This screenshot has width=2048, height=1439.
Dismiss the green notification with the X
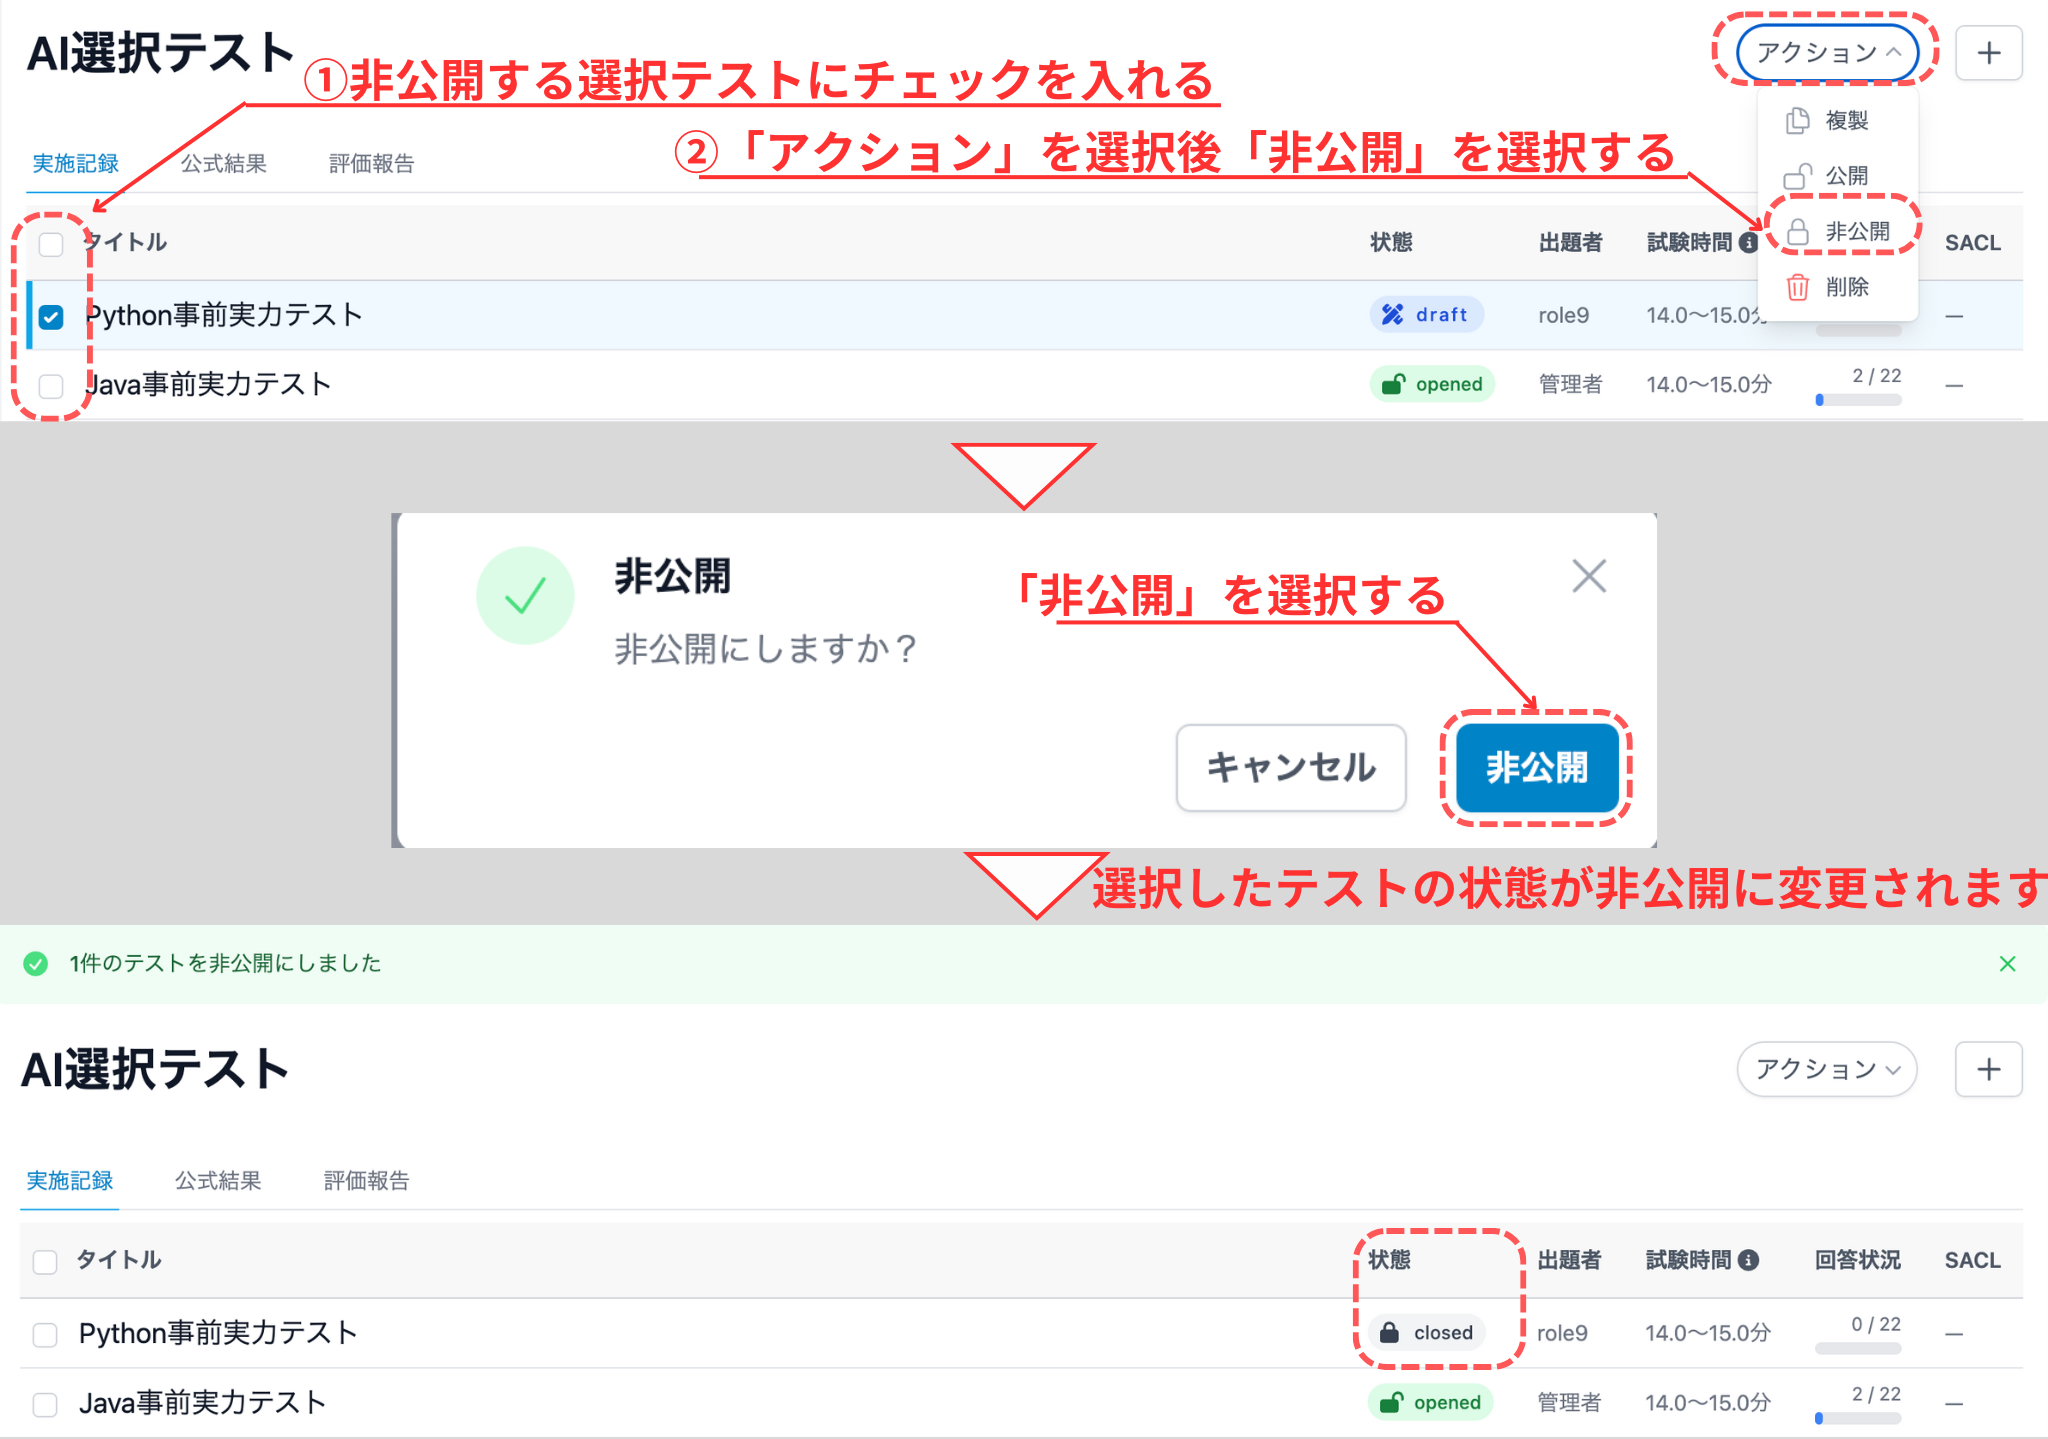(x=2008, y=963)
